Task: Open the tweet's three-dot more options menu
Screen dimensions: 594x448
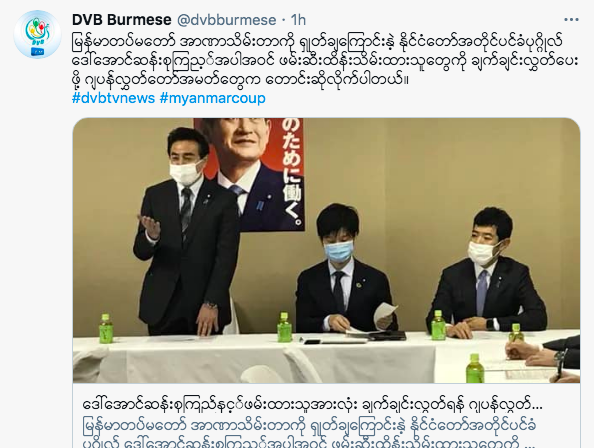Action: pyautogui.click(x=571, y=19)
